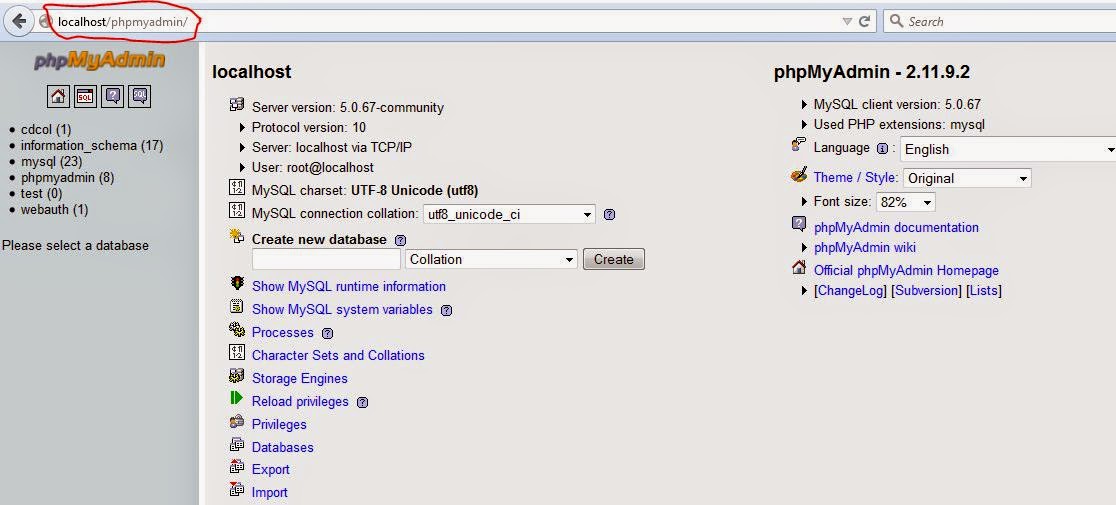Click the Create button

click(x=614, y=260)
